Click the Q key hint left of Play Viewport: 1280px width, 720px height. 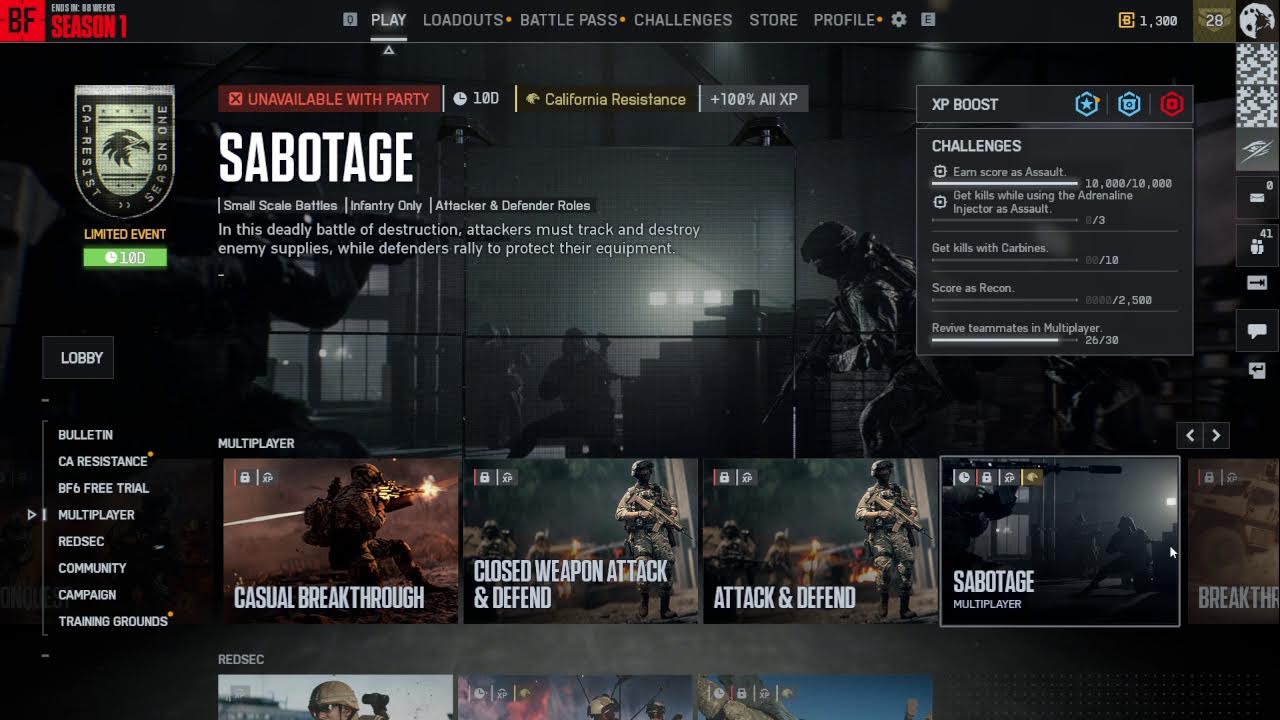349,20
